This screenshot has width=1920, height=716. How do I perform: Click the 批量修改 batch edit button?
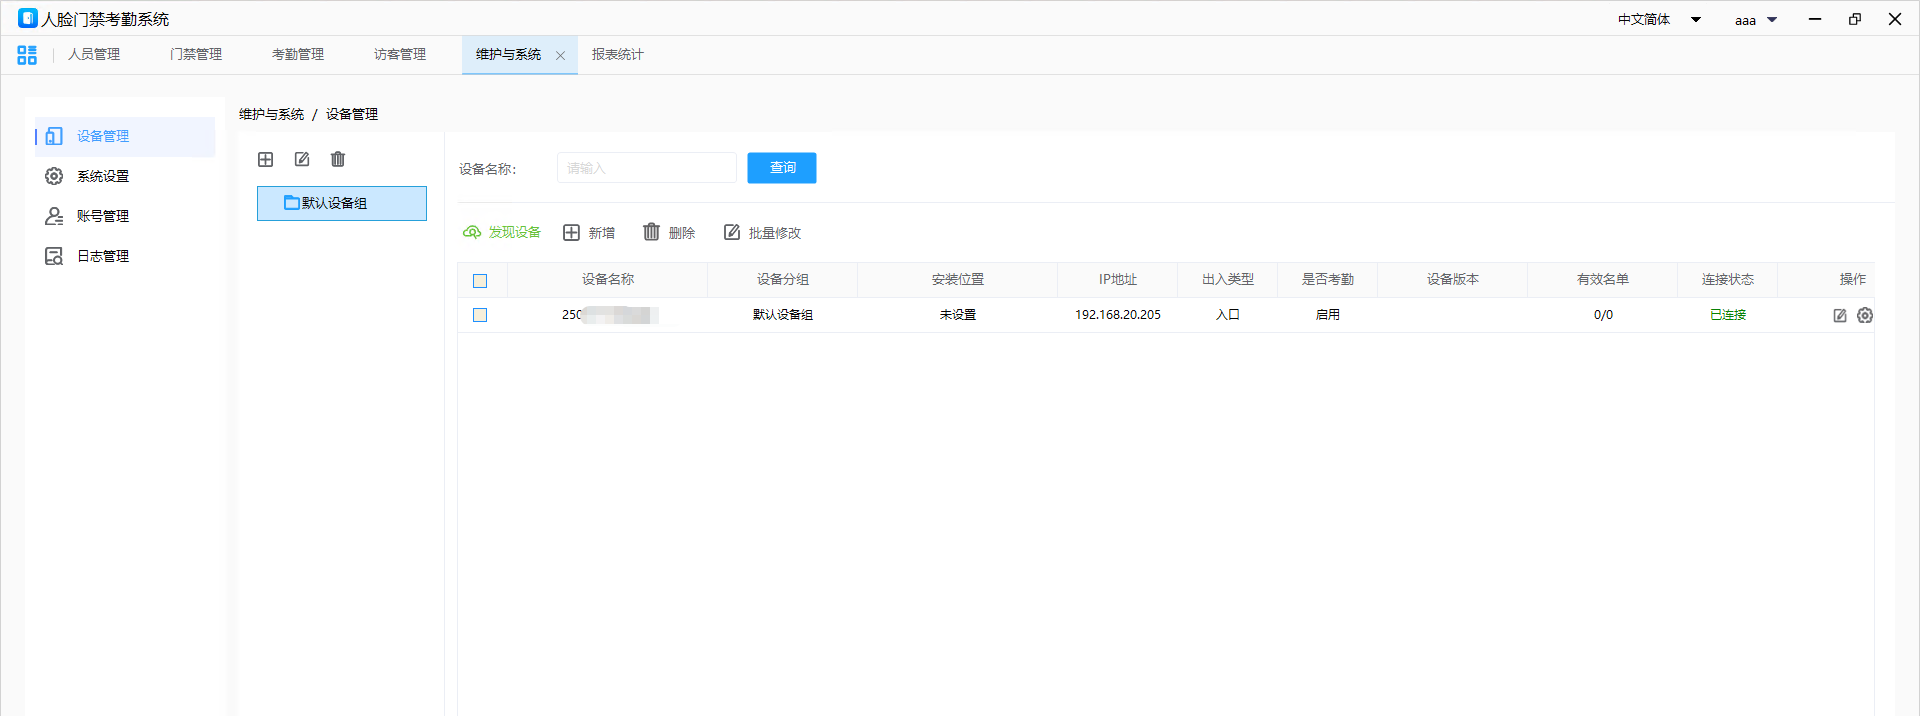(762, 233)
